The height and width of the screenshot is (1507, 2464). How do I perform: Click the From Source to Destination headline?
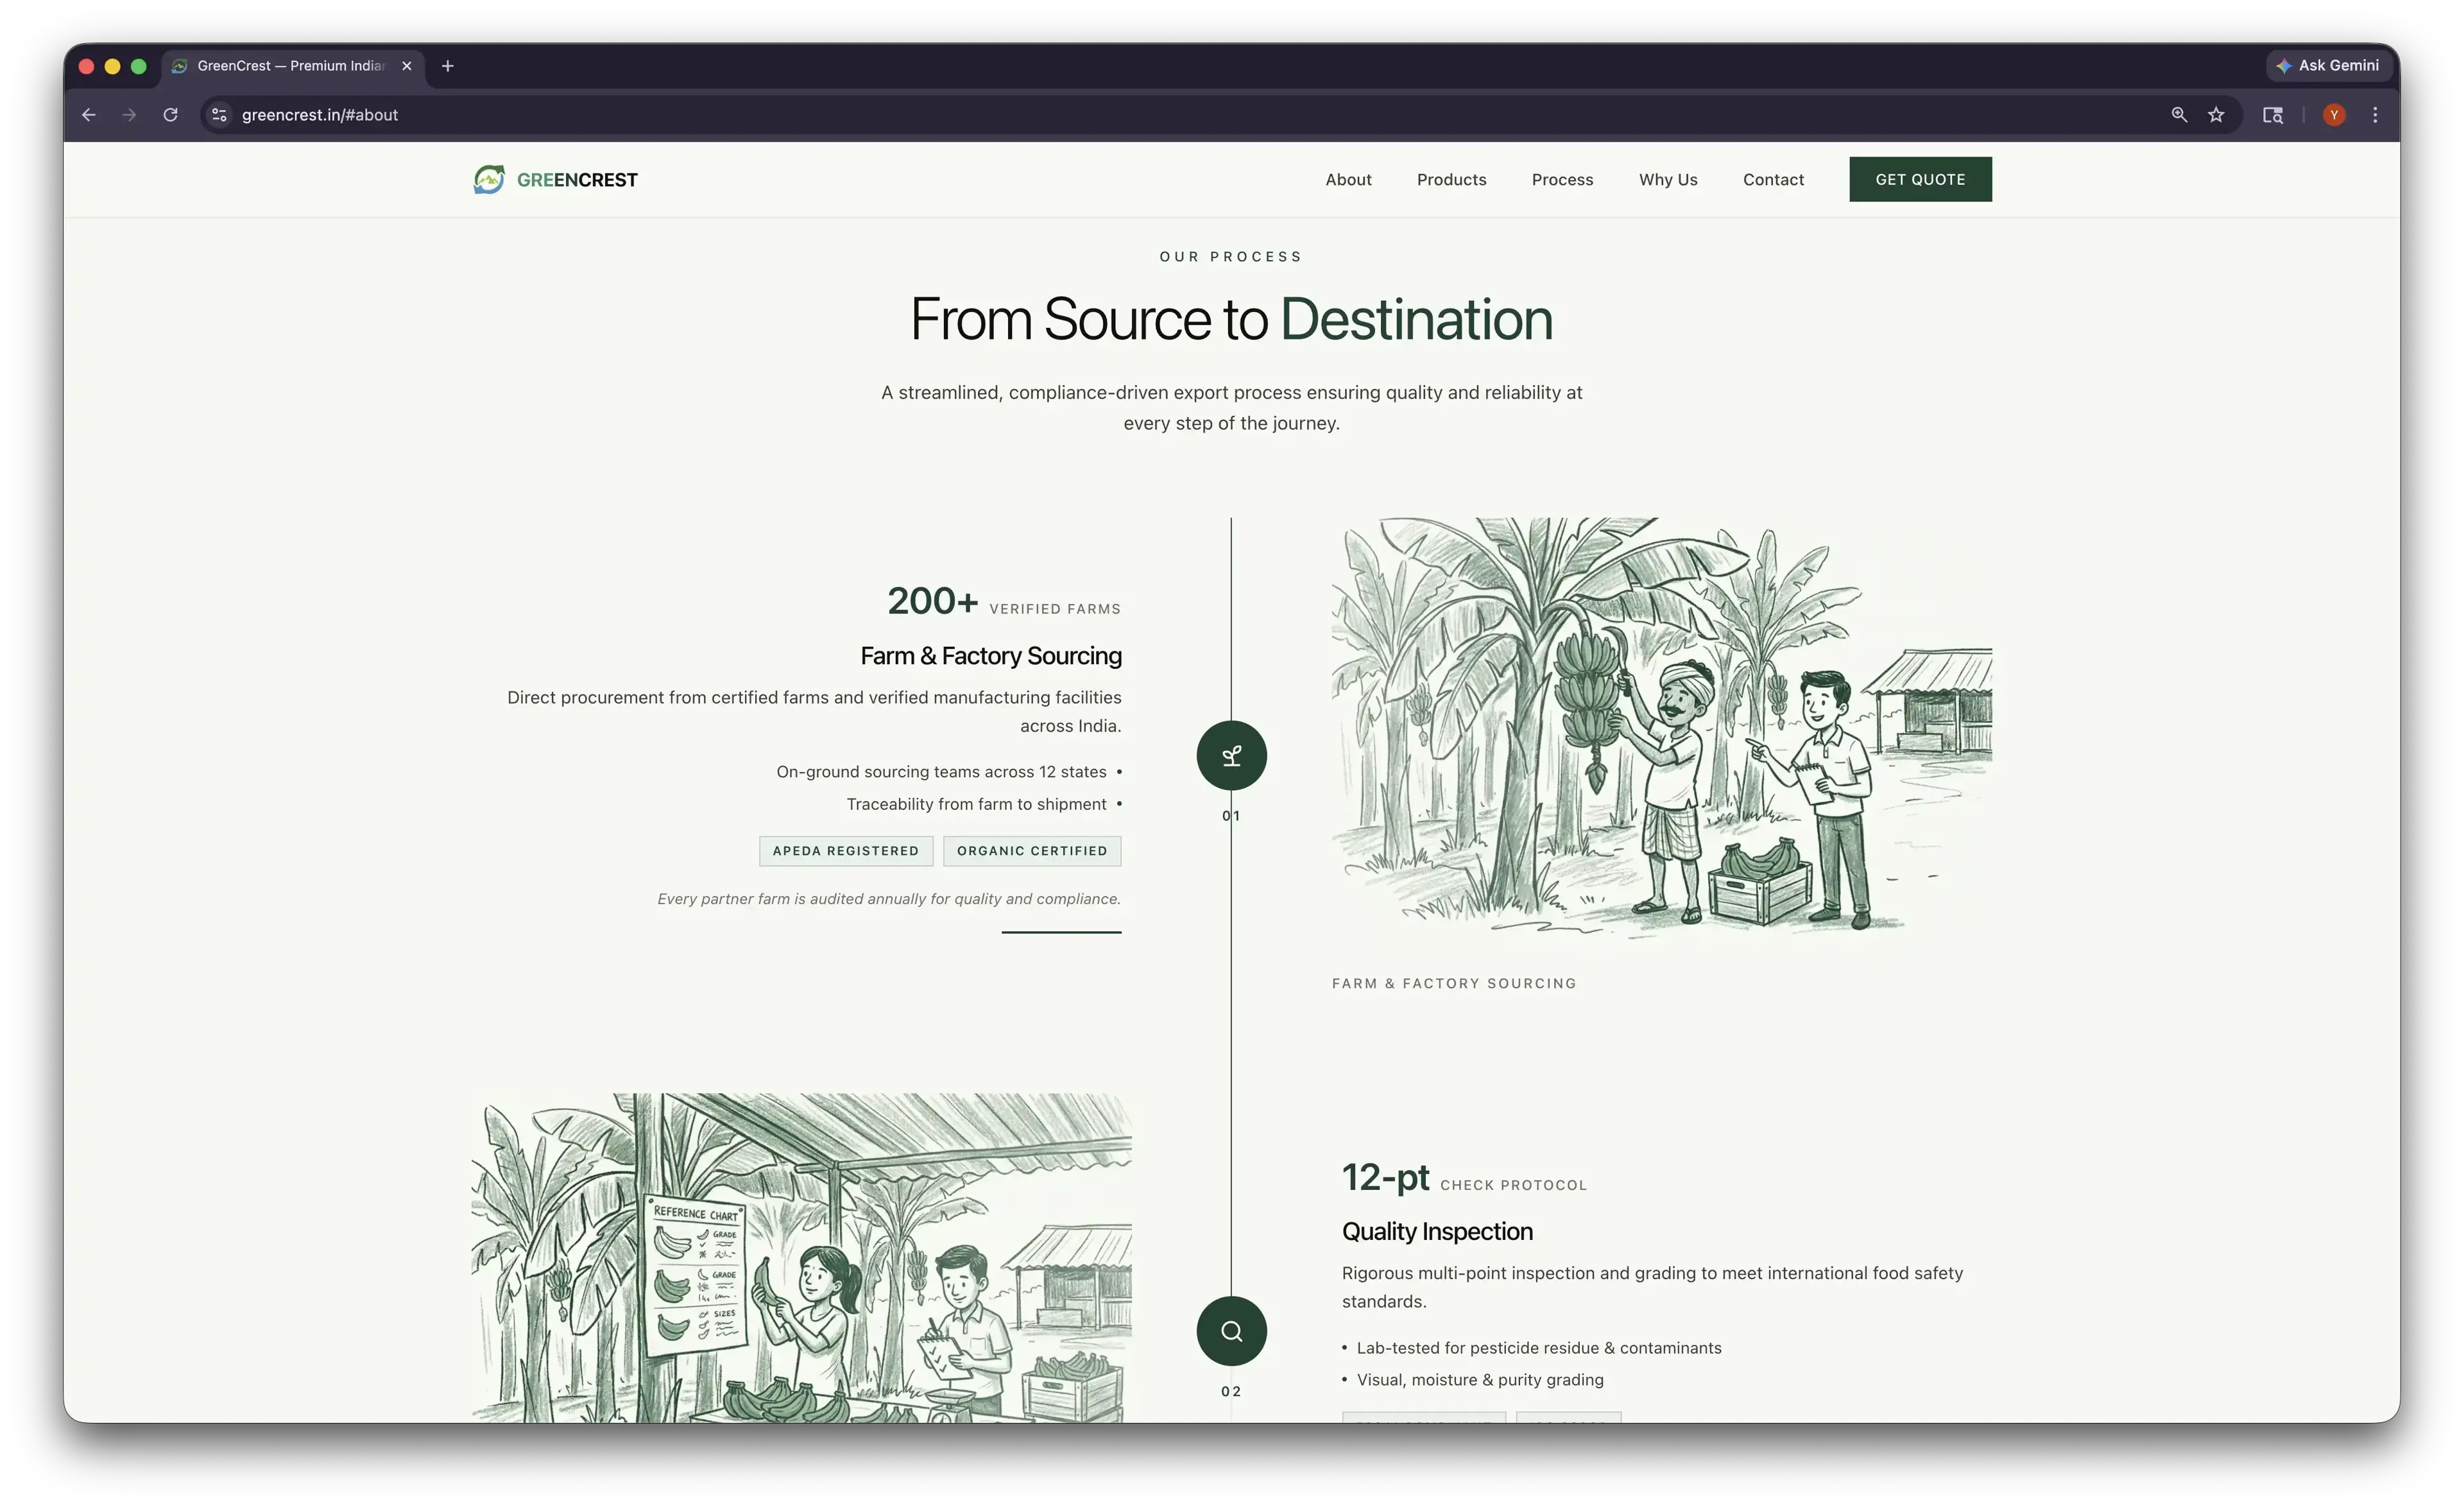point(1231,320)
